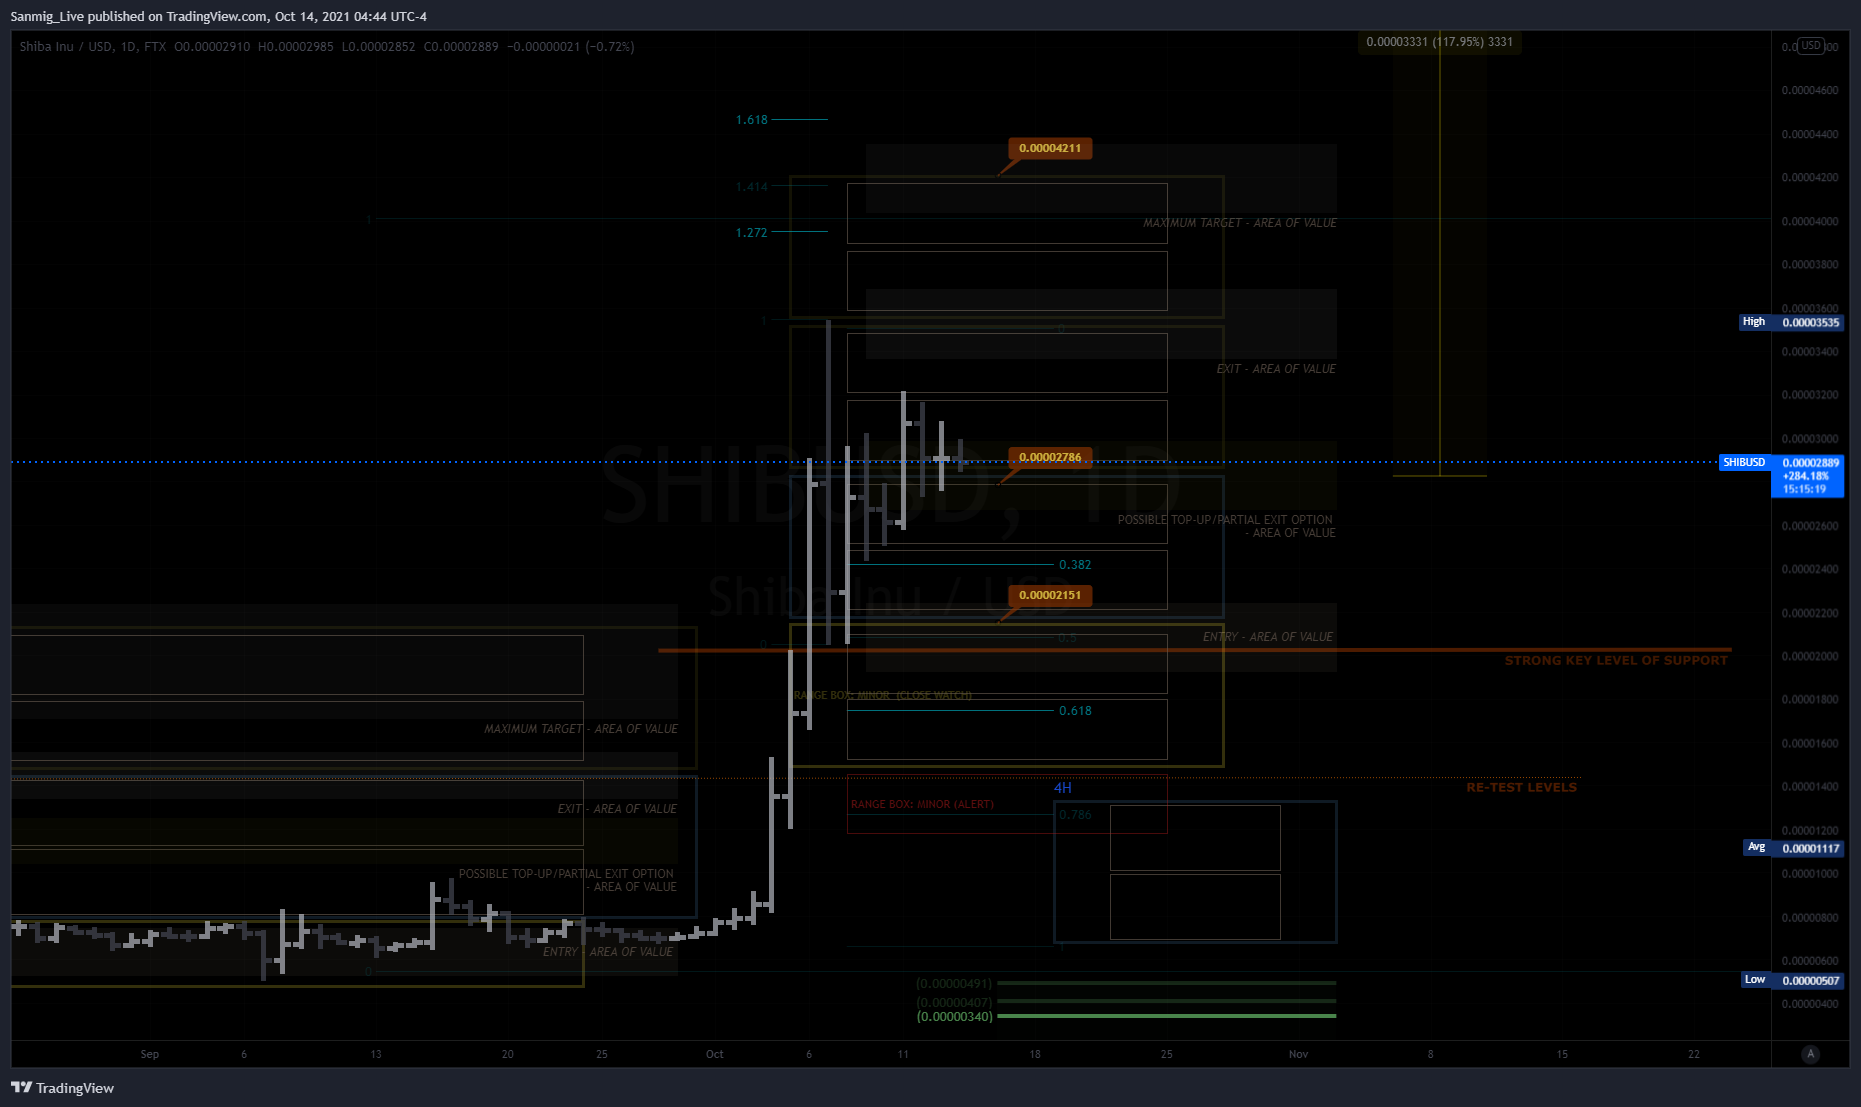
Task: Click the 1.272 Fibonacci level label
Action: click(x=752, y=233)
